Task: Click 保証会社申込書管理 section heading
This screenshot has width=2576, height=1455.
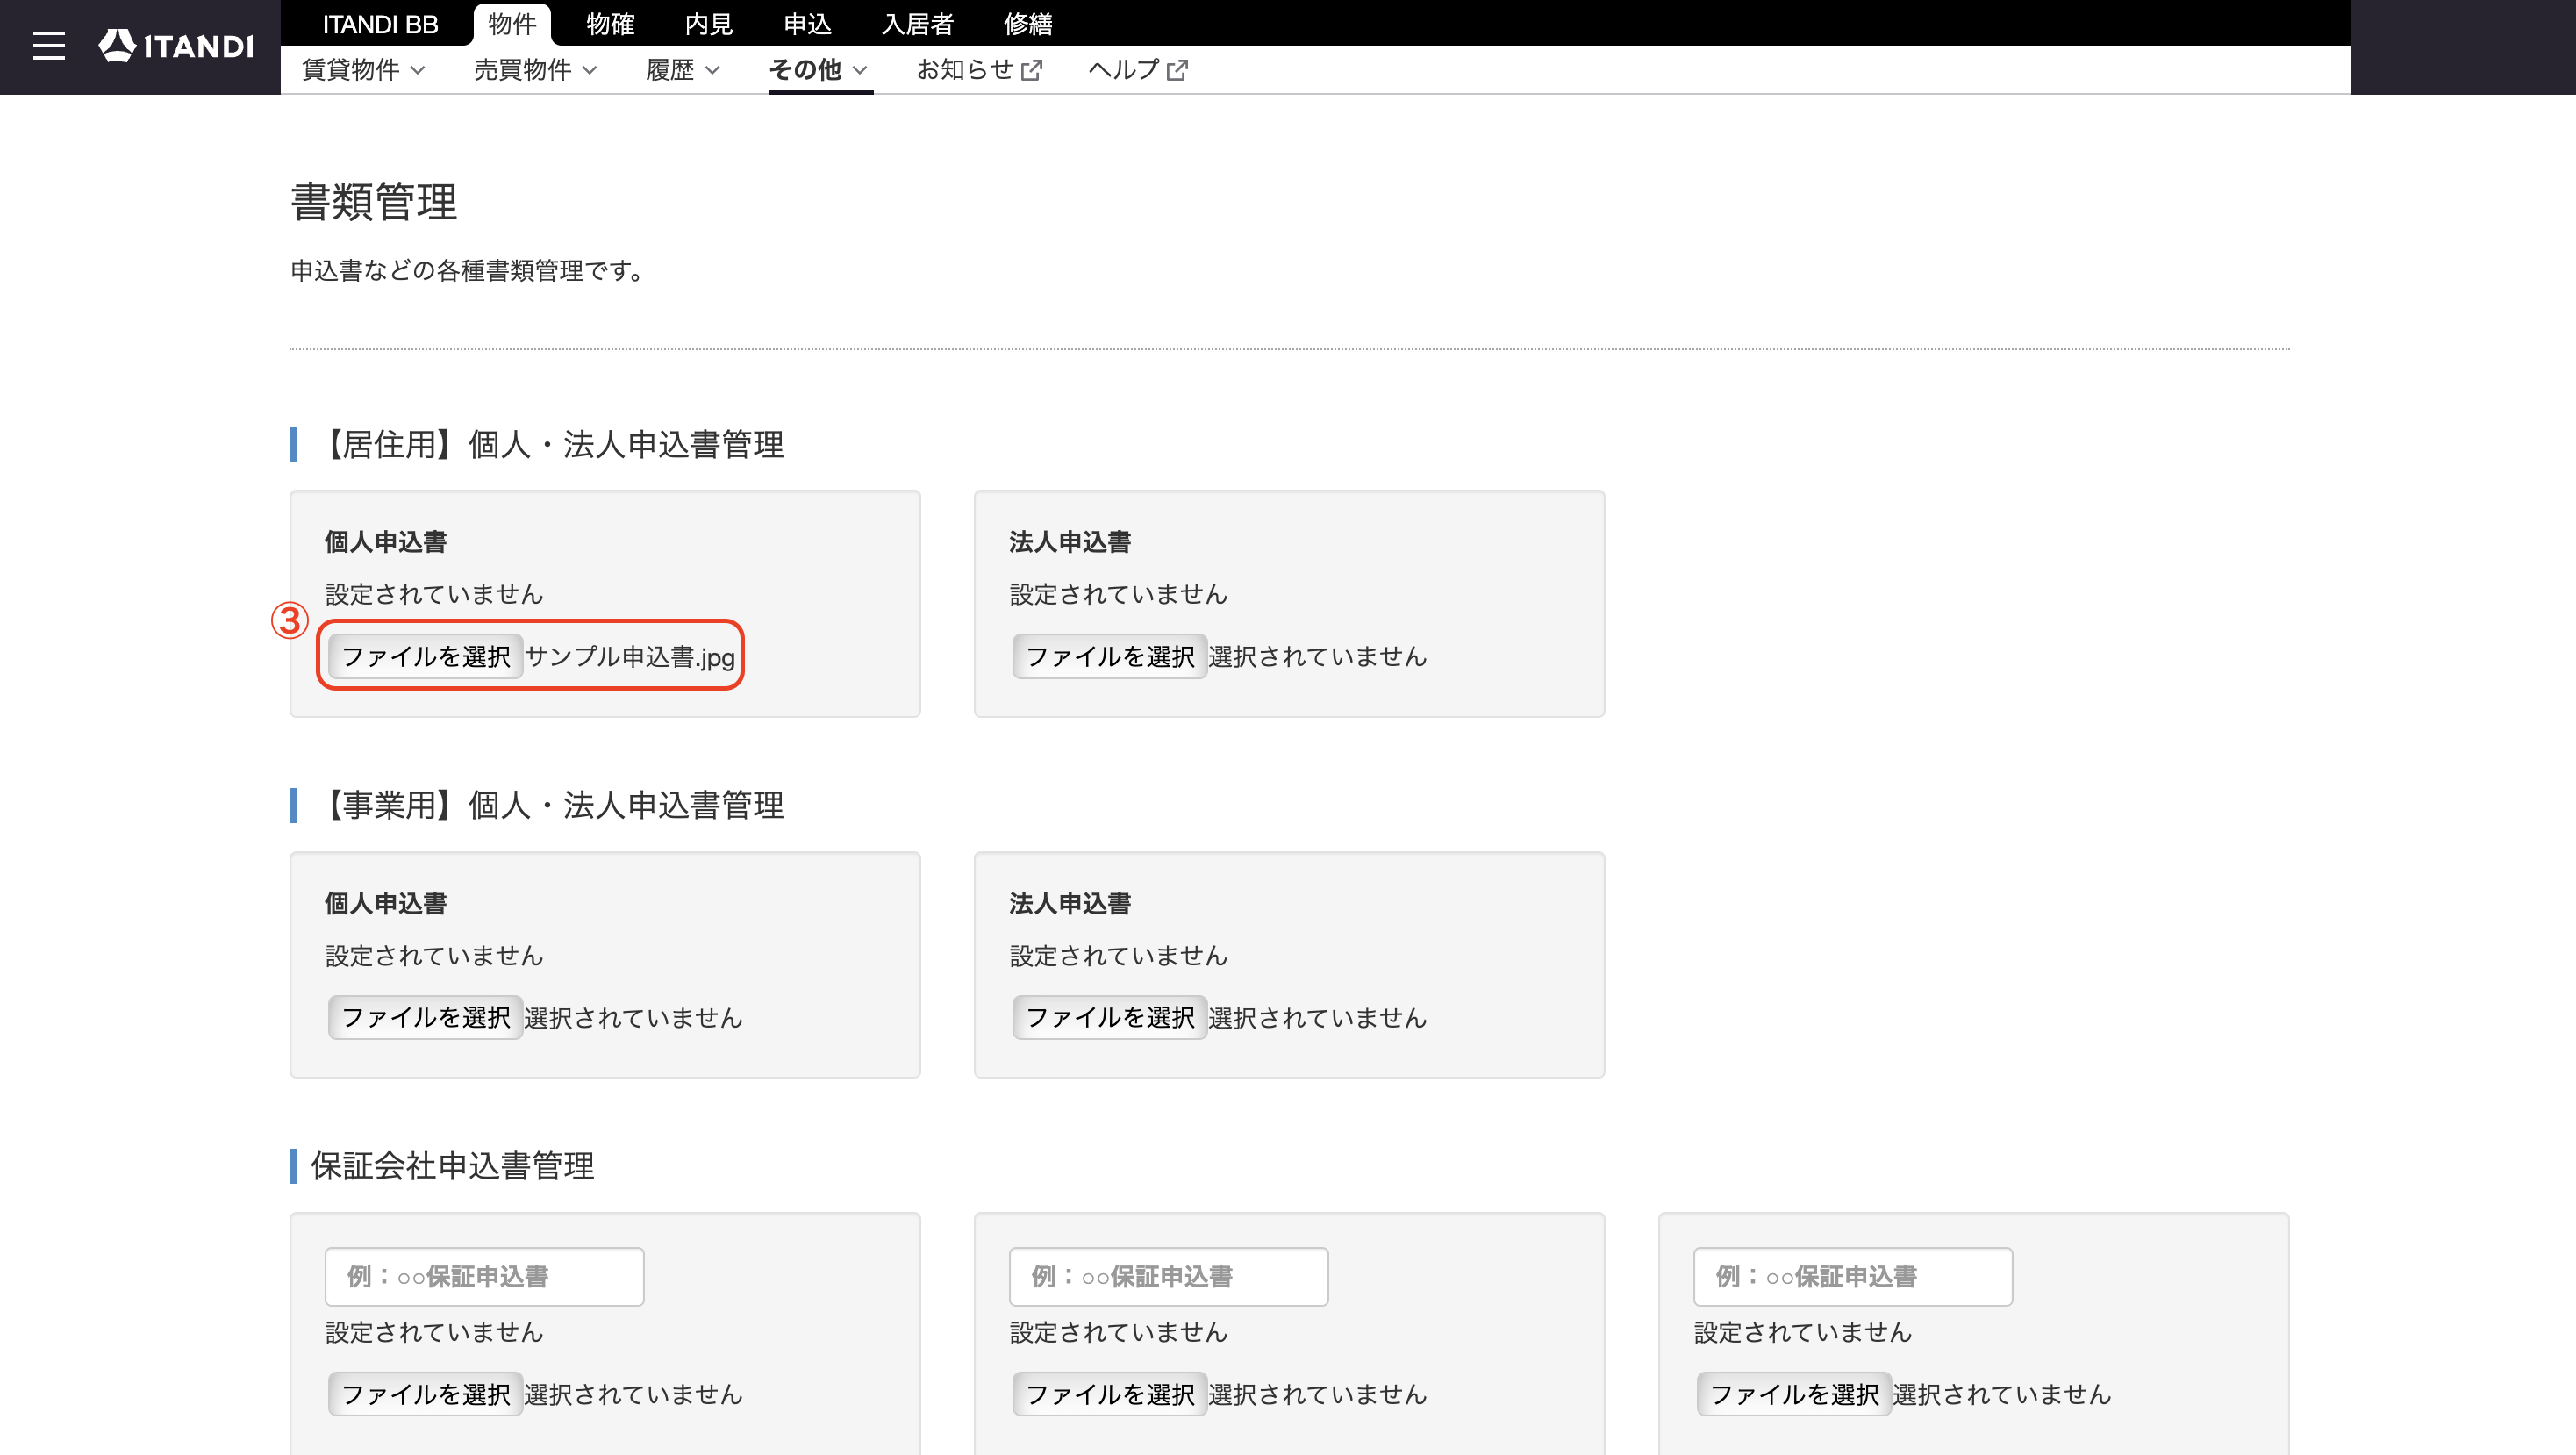Action: (452, 1166)
